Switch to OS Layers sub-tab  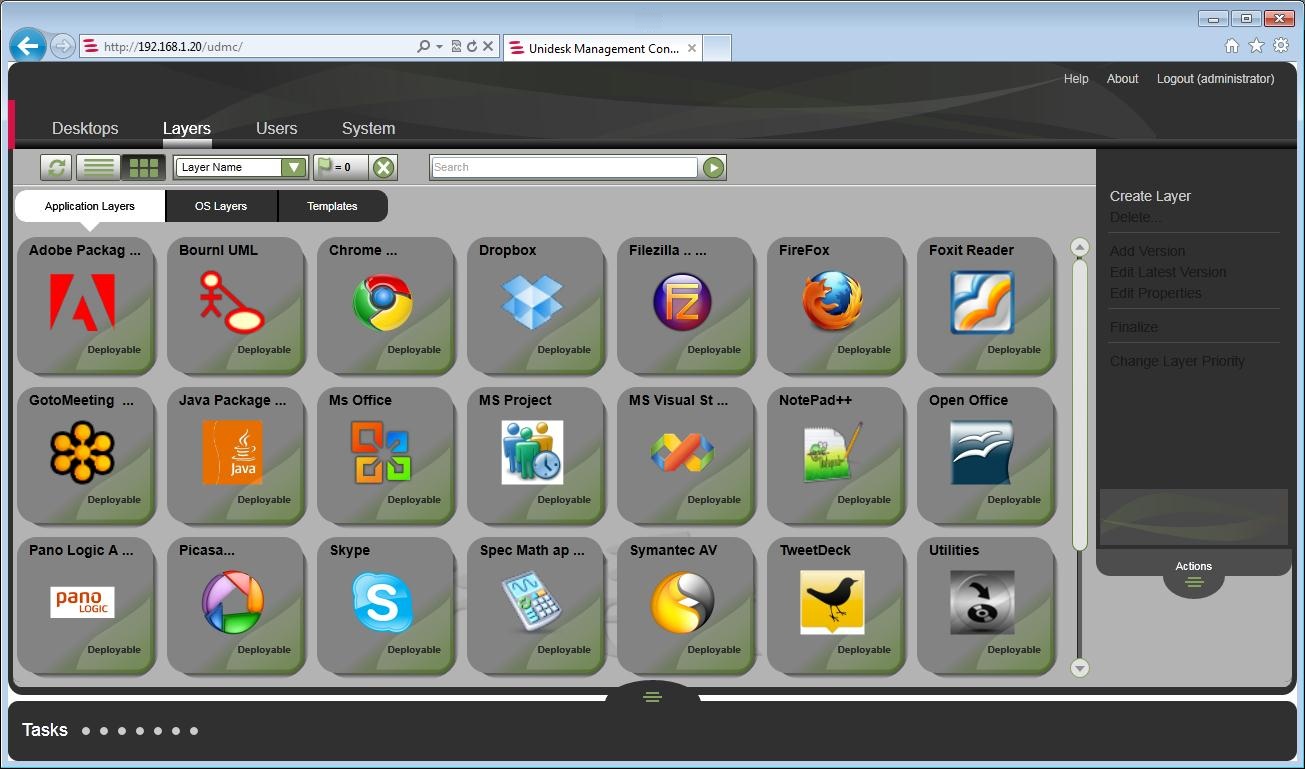point(221,206)
